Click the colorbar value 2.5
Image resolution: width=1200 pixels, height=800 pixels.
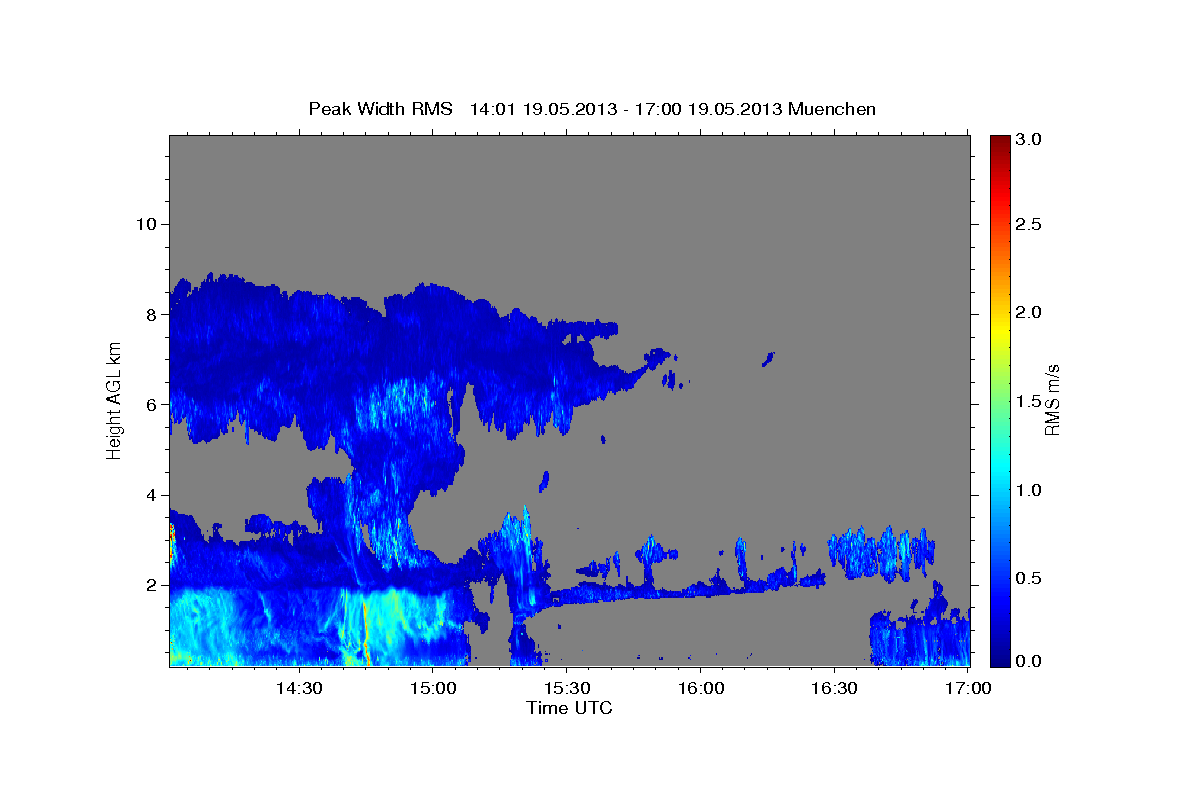[1029, 225]
